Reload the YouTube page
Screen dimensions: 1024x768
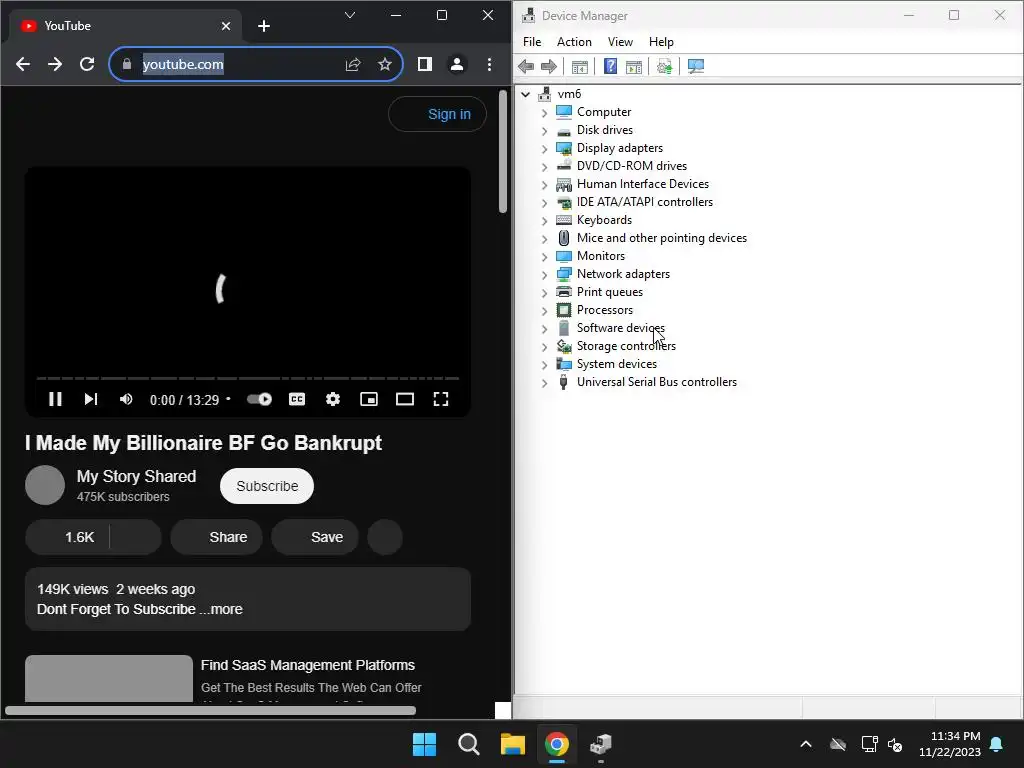pos(87,64)
